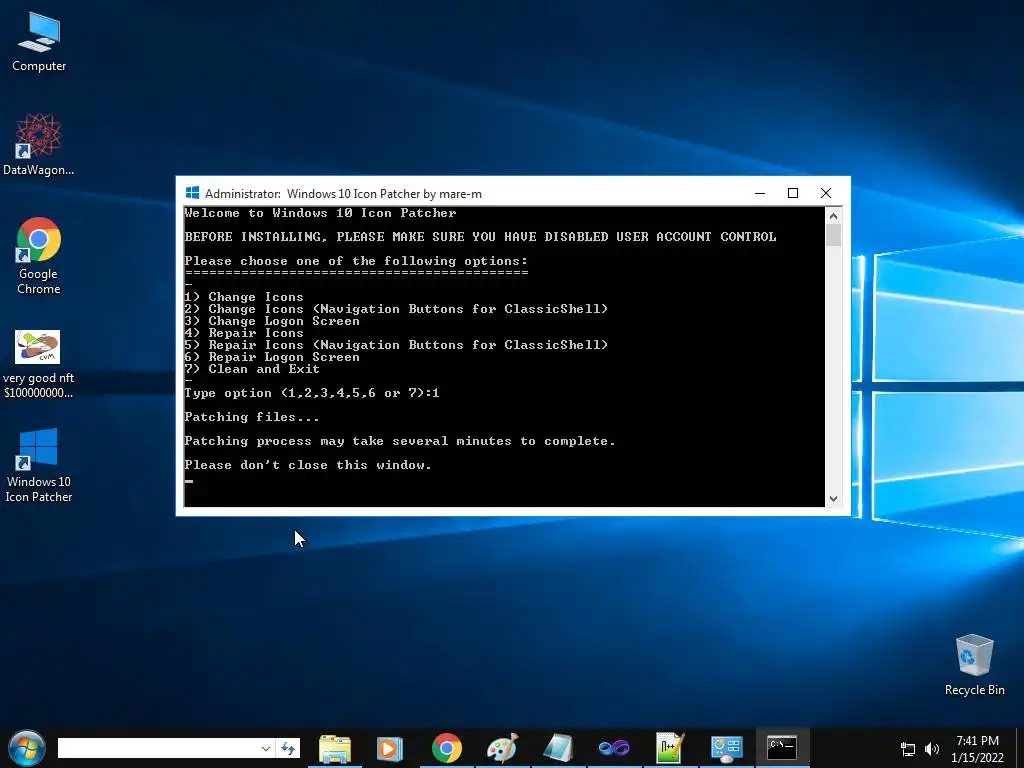Open the Control Panel taskbar icon
The width and height of the screenshot is (1024, 768).
pyautogui.click(x=726, y=748)
